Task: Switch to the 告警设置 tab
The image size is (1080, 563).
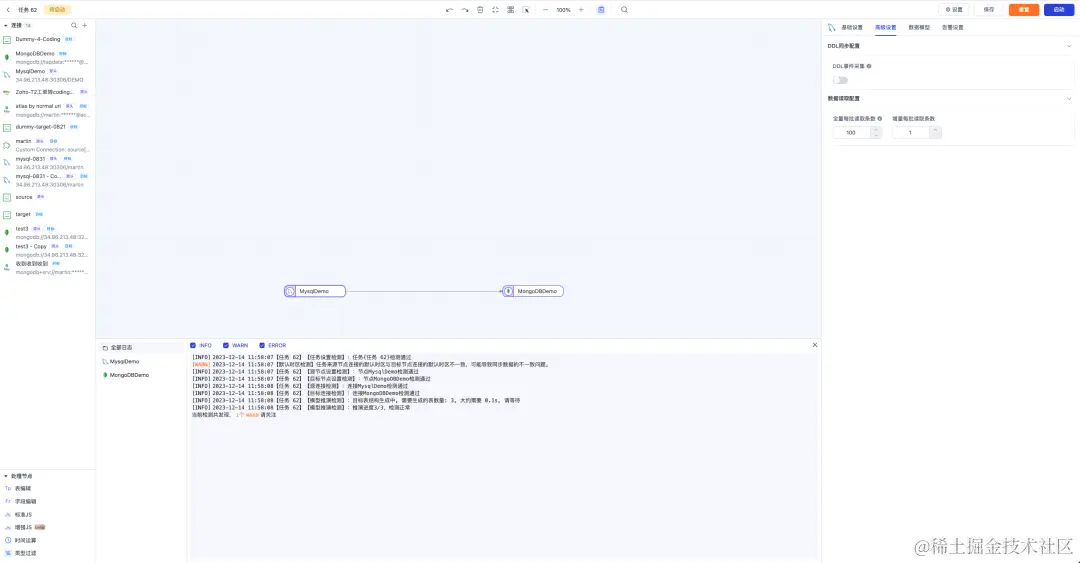Action: (x=953, y=28)
